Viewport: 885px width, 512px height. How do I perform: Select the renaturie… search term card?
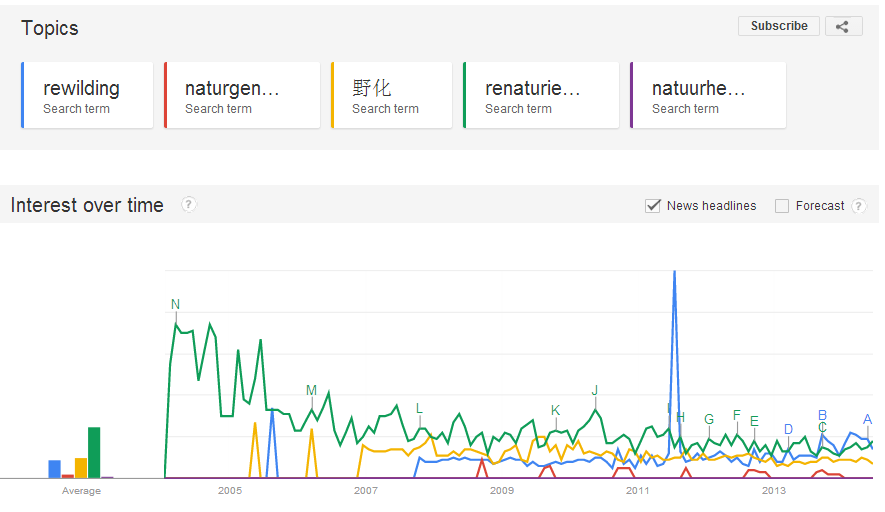541,95
